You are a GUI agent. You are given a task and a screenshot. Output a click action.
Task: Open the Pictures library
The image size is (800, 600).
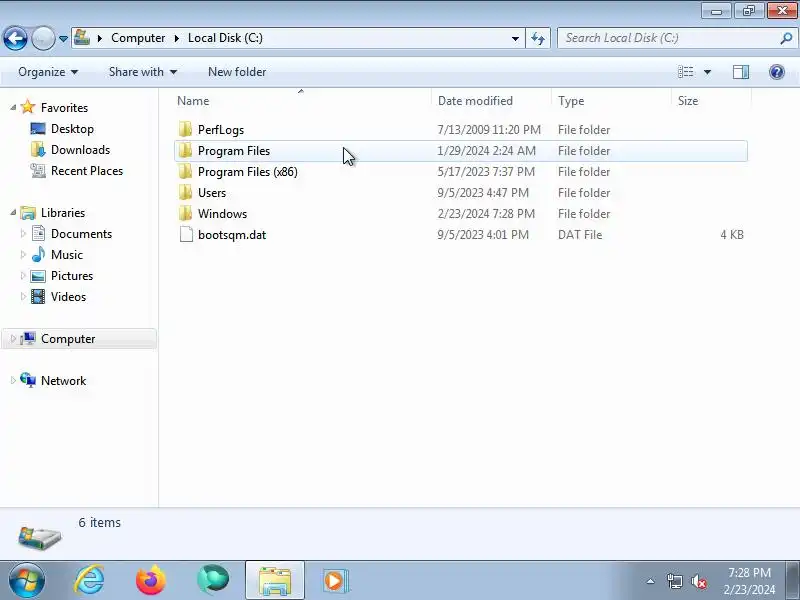pos(72,276)
